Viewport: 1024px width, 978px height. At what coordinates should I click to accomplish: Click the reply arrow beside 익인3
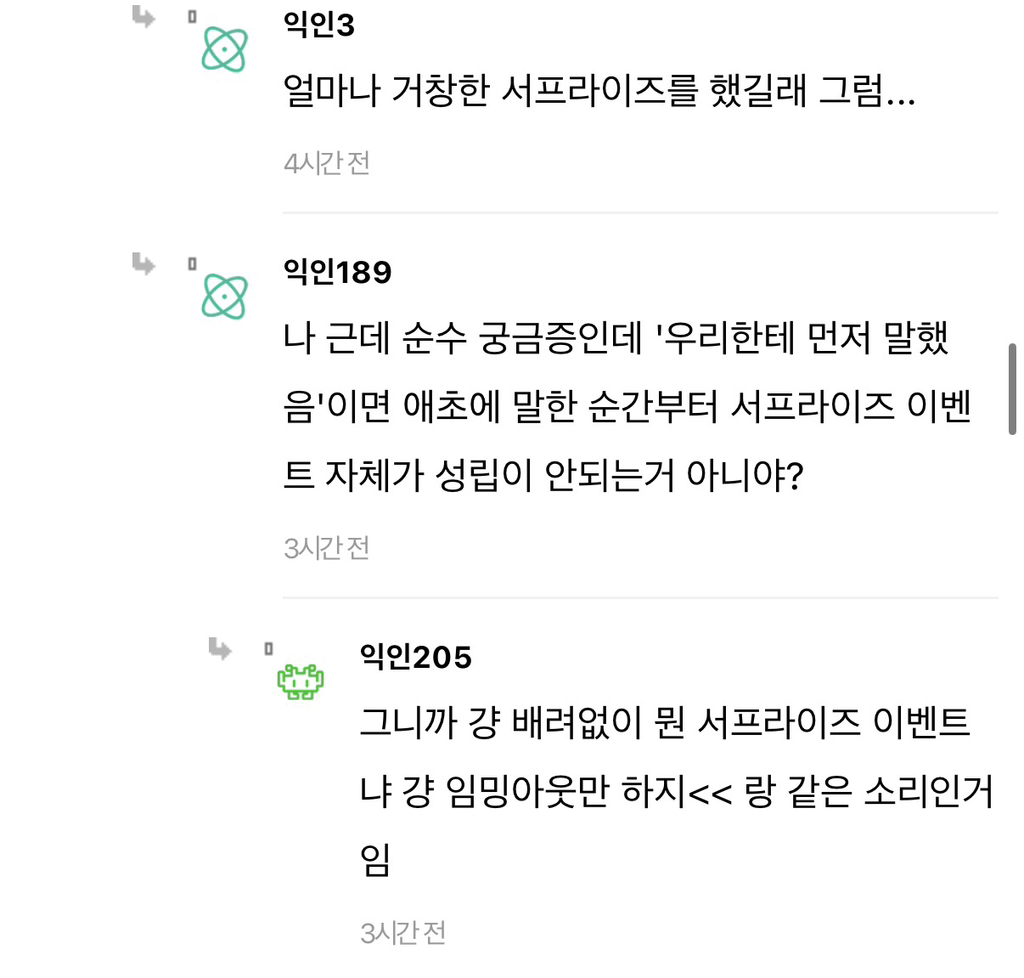(141, 17)
